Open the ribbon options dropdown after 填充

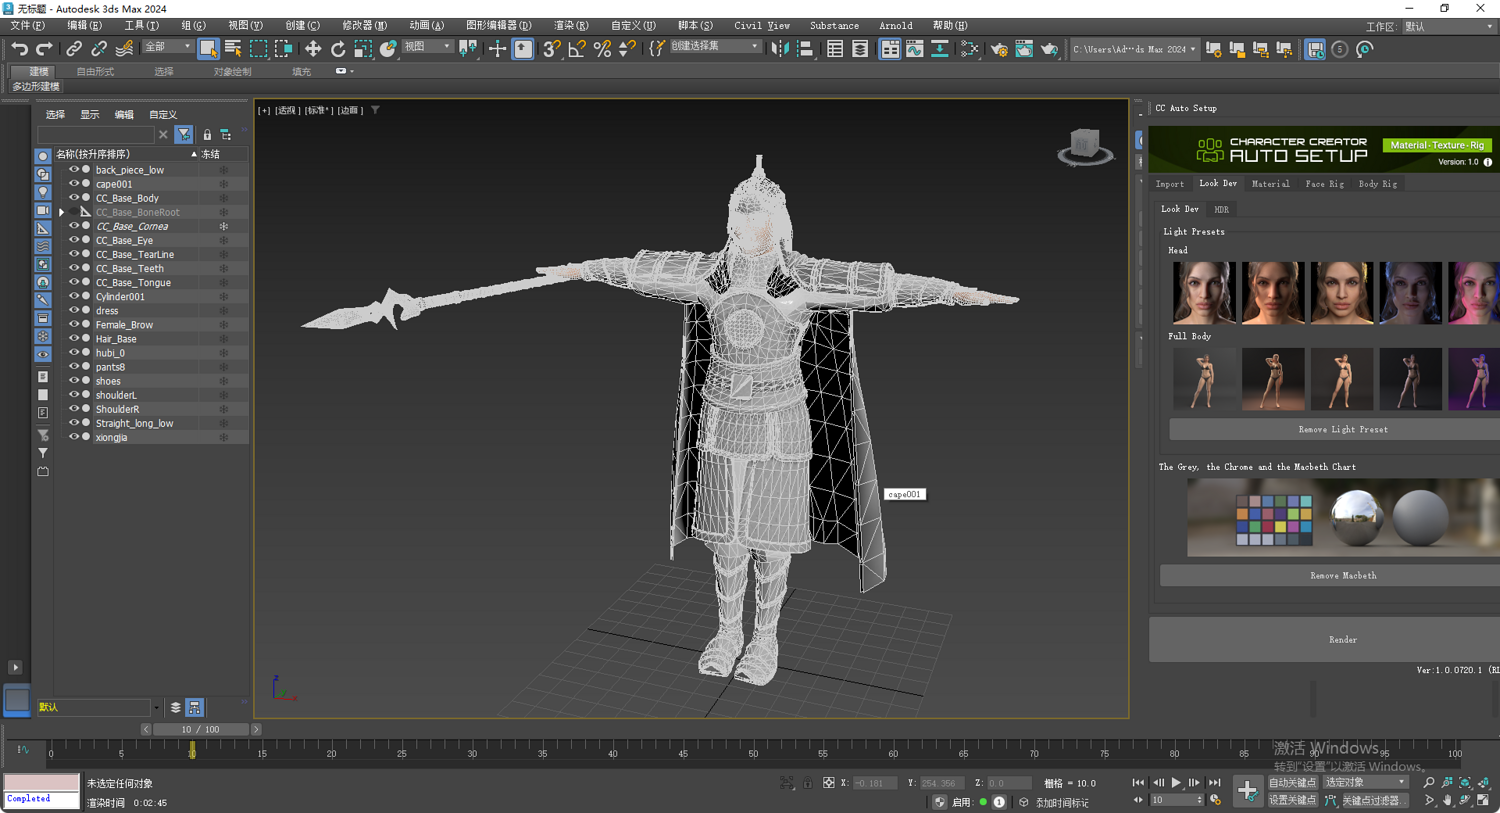coord(344,71)
